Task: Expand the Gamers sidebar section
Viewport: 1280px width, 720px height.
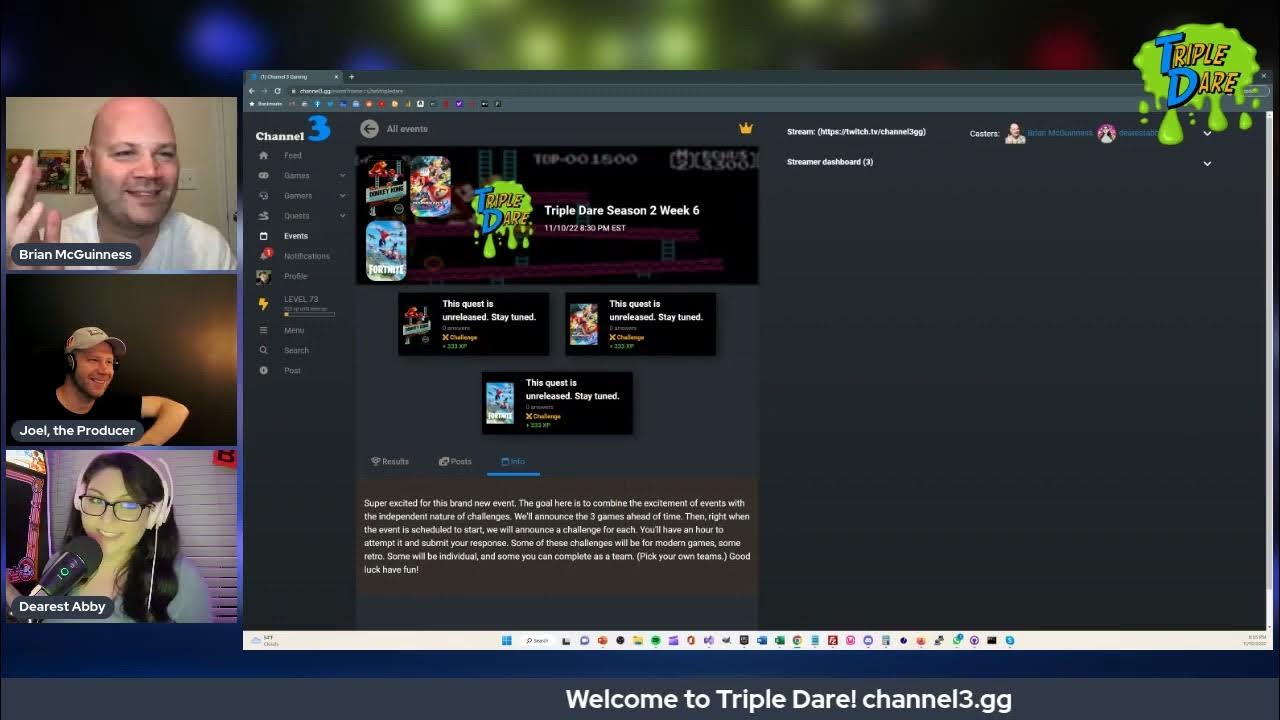Action: pyautogui.click(x=342, y=196)
